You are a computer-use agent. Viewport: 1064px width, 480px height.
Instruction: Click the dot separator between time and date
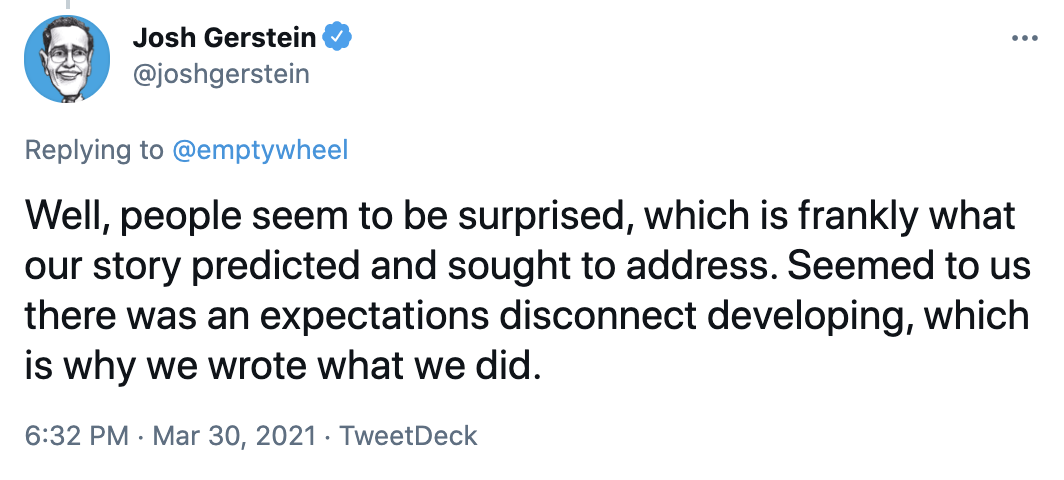(140, 437)
